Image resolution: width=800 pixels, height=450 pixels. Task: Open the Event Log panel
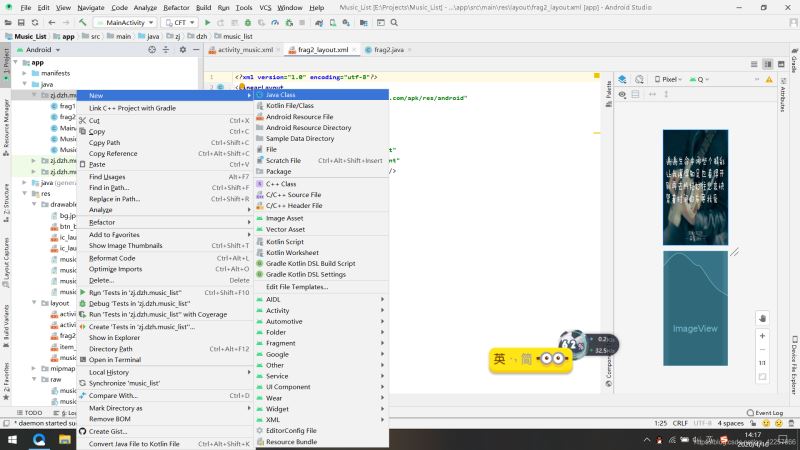(x=764, y=412)
